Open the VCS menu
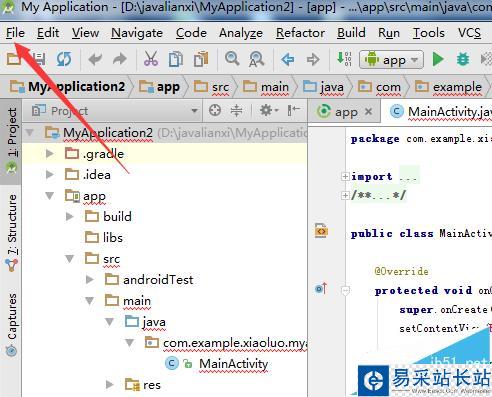492x397 pixels. coord(469,33)
